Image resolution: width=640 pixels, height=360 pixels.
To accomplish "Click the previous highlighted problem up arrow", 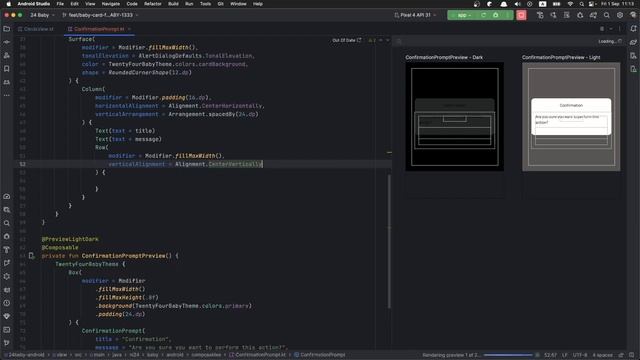I will coord(381,40).
